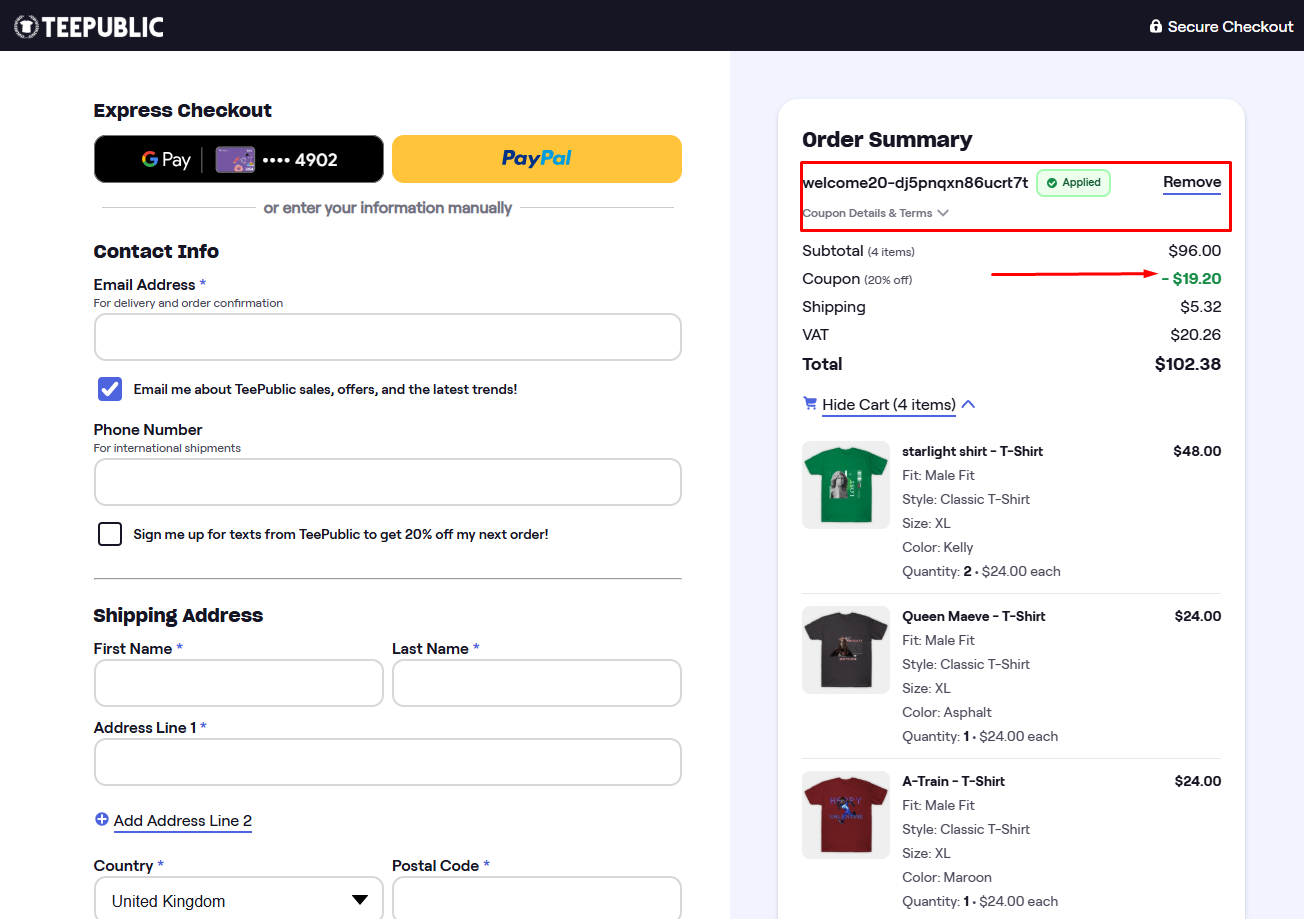Click into the First Name field

tap(239, 683)
